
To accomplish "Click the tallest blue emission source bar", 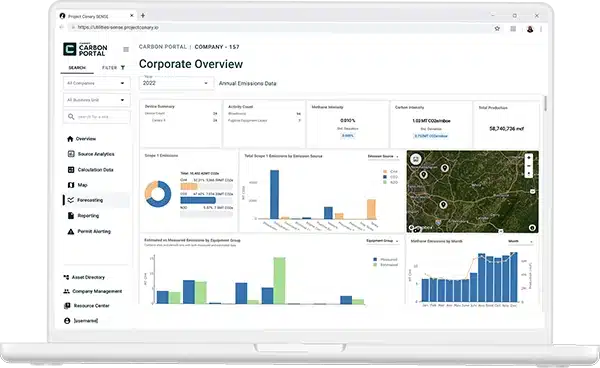I will (x=274, y=195).
